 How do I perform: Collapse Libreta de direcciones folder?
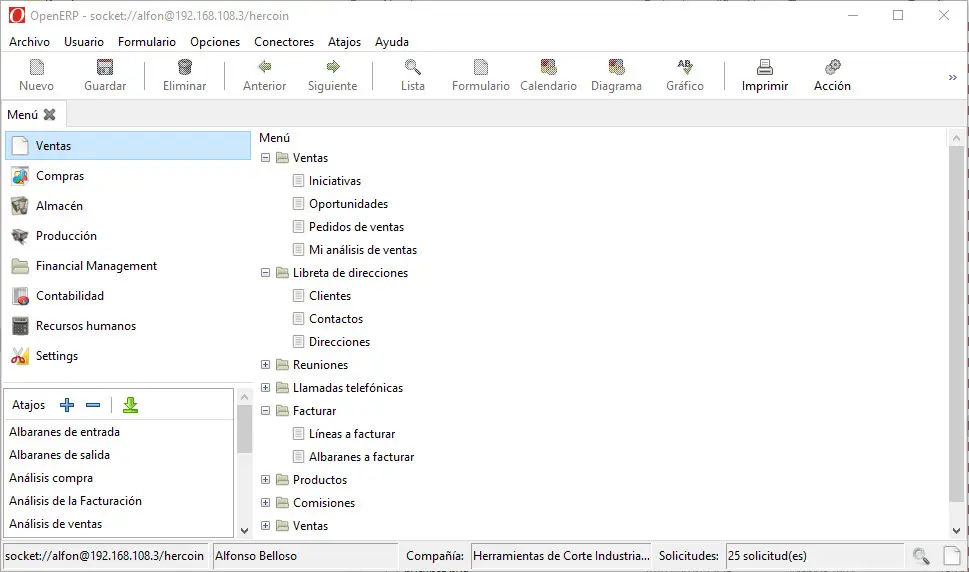click(x=265, y=272)
